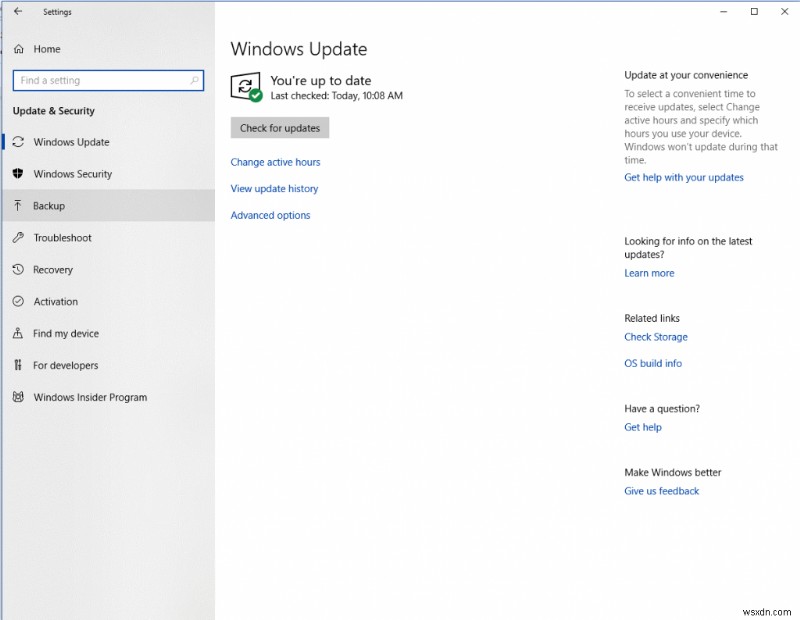800x620 pixels.
Task: Open Get help with your updates
Action: (683, 177)
